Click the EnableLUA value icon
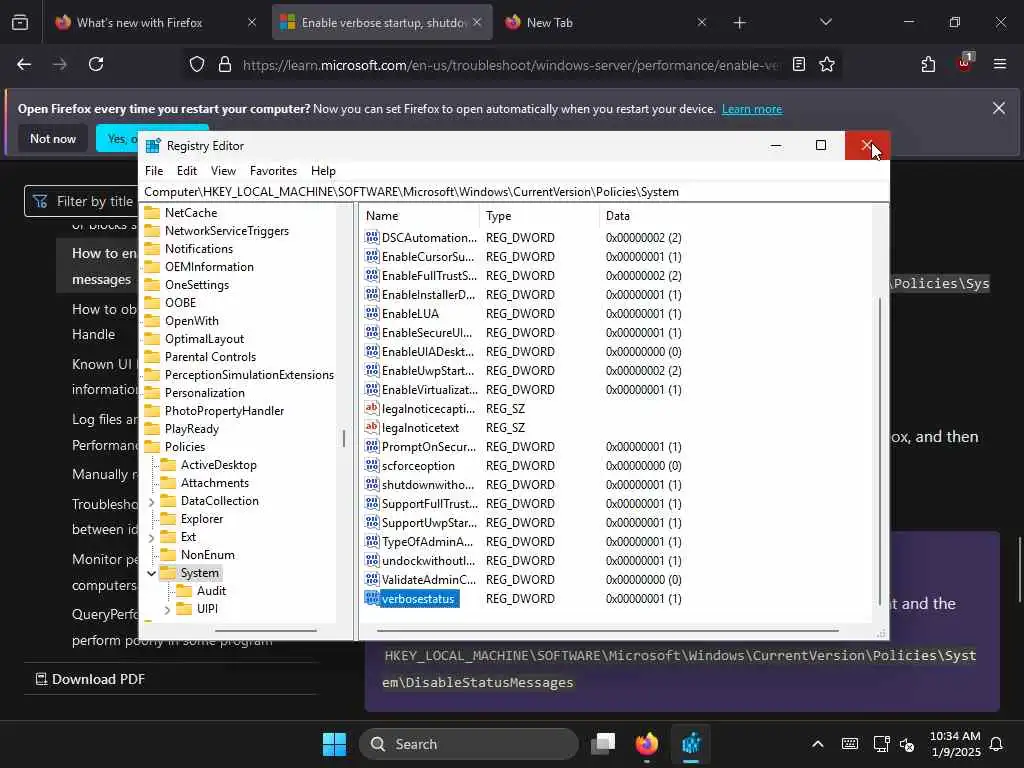Viewport: 1024px width, 768px height. (x=372, y=313)
